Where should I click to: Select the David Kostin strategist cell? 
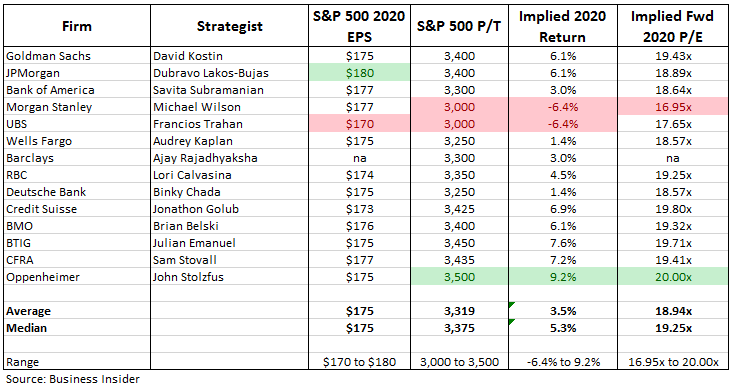tap(230, 56)
